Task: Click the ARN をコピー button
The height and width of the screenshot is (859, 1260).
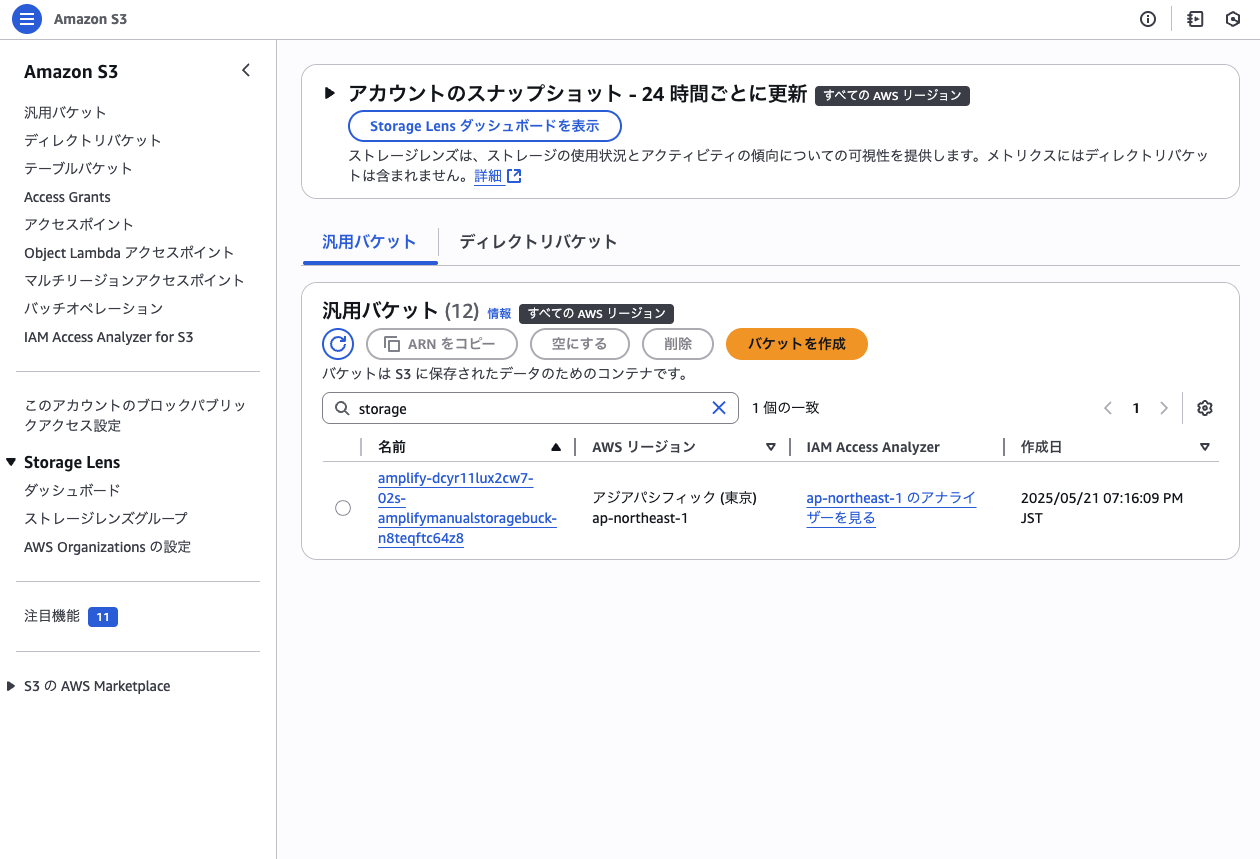Action: point(442,344)
